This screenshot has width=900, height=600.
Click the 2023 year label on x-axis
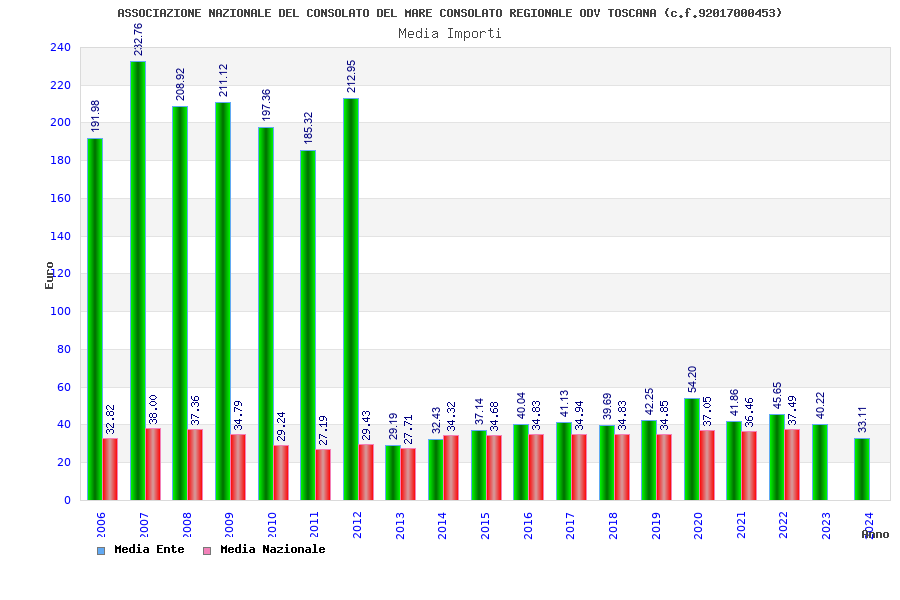tap(826, 525)
